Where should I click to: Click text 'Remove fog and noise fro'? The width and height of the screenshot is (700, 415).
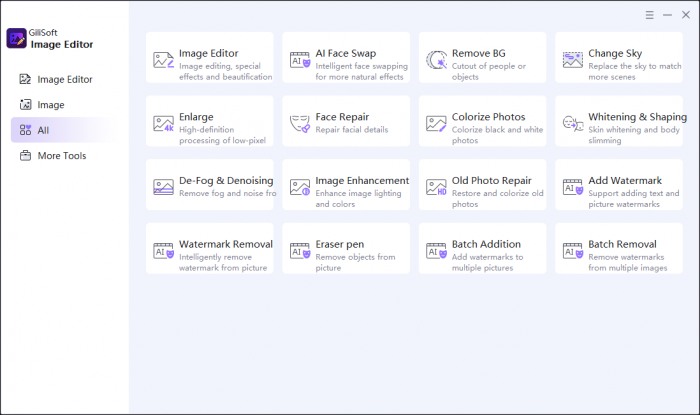tap(227, 194)
